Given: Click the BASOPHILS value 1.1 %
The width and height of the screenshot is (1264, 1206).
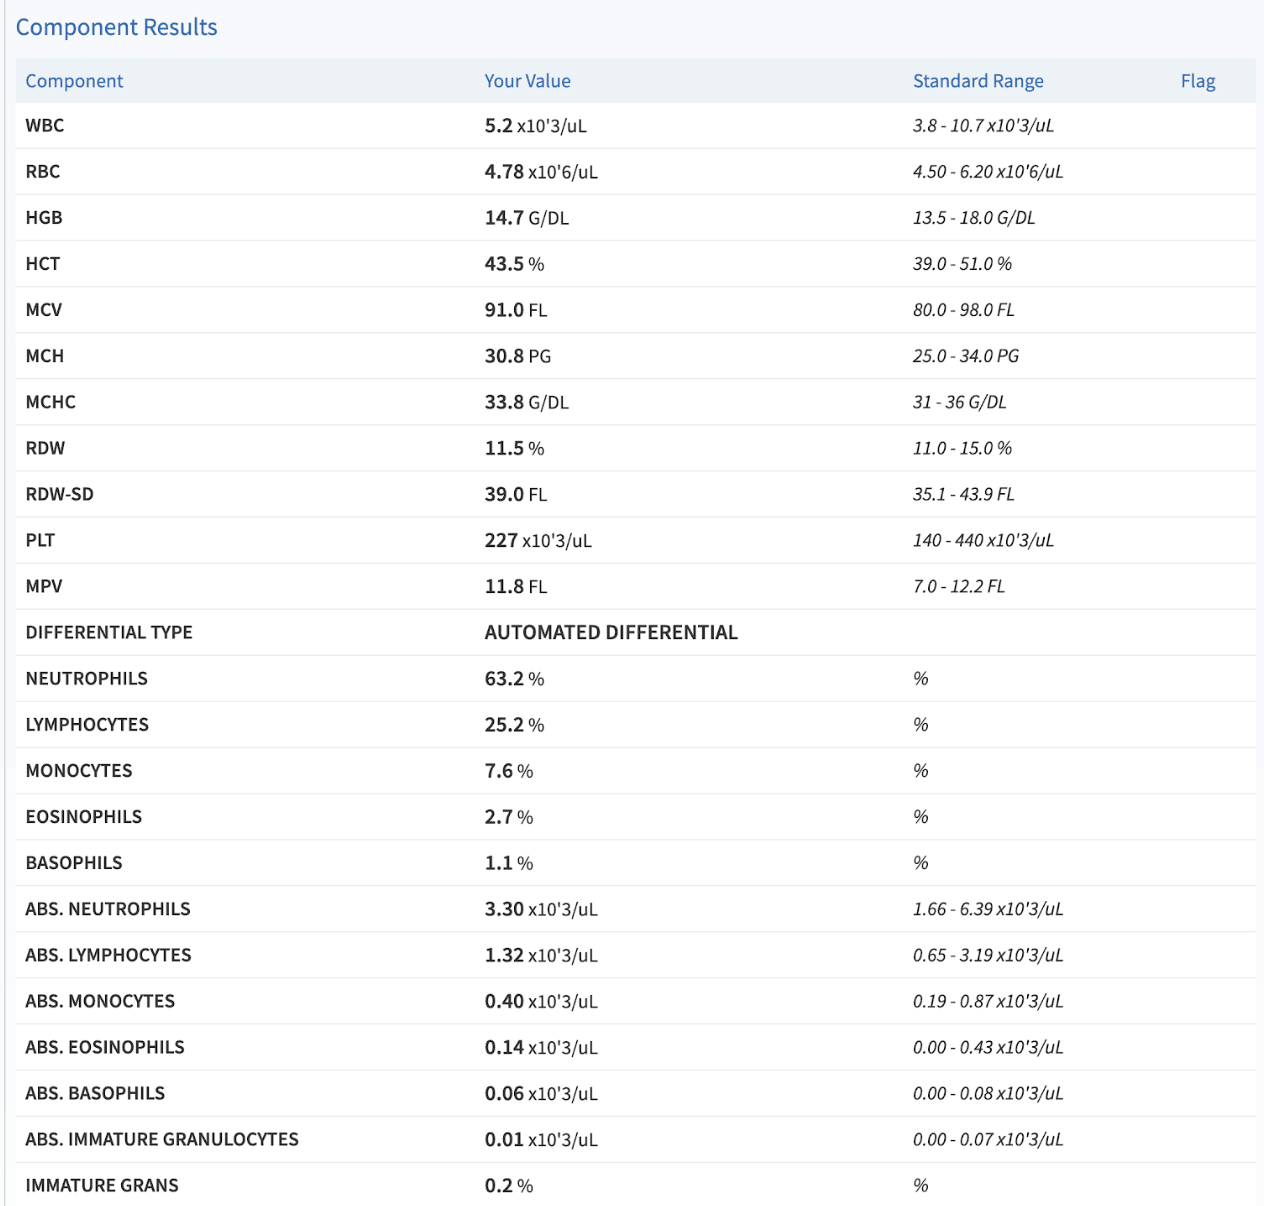Looking at the screenshot, I should (509, 862).
